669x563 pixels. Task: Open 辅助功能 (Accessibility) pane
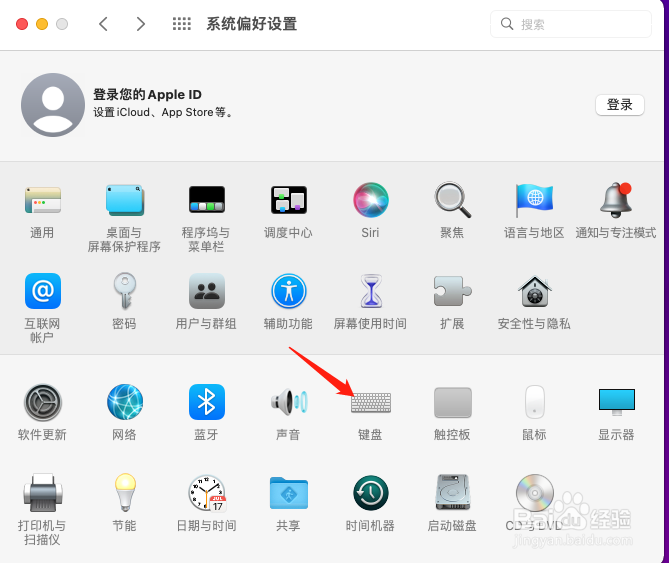pyautogui.click(x=288, y=291)
